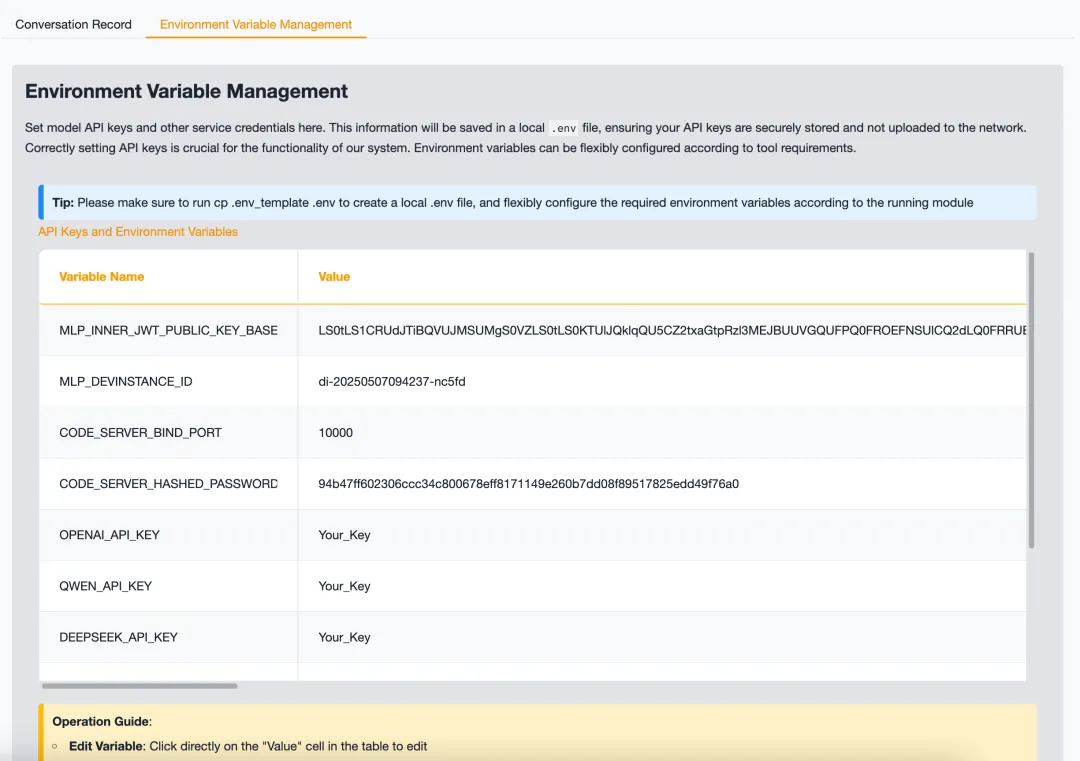Viewport: 1080px width, 761px height.
Task: Click the CODE_SERVER_HASHED_PASSWORD name cell
Action: [x=168, y=484]
